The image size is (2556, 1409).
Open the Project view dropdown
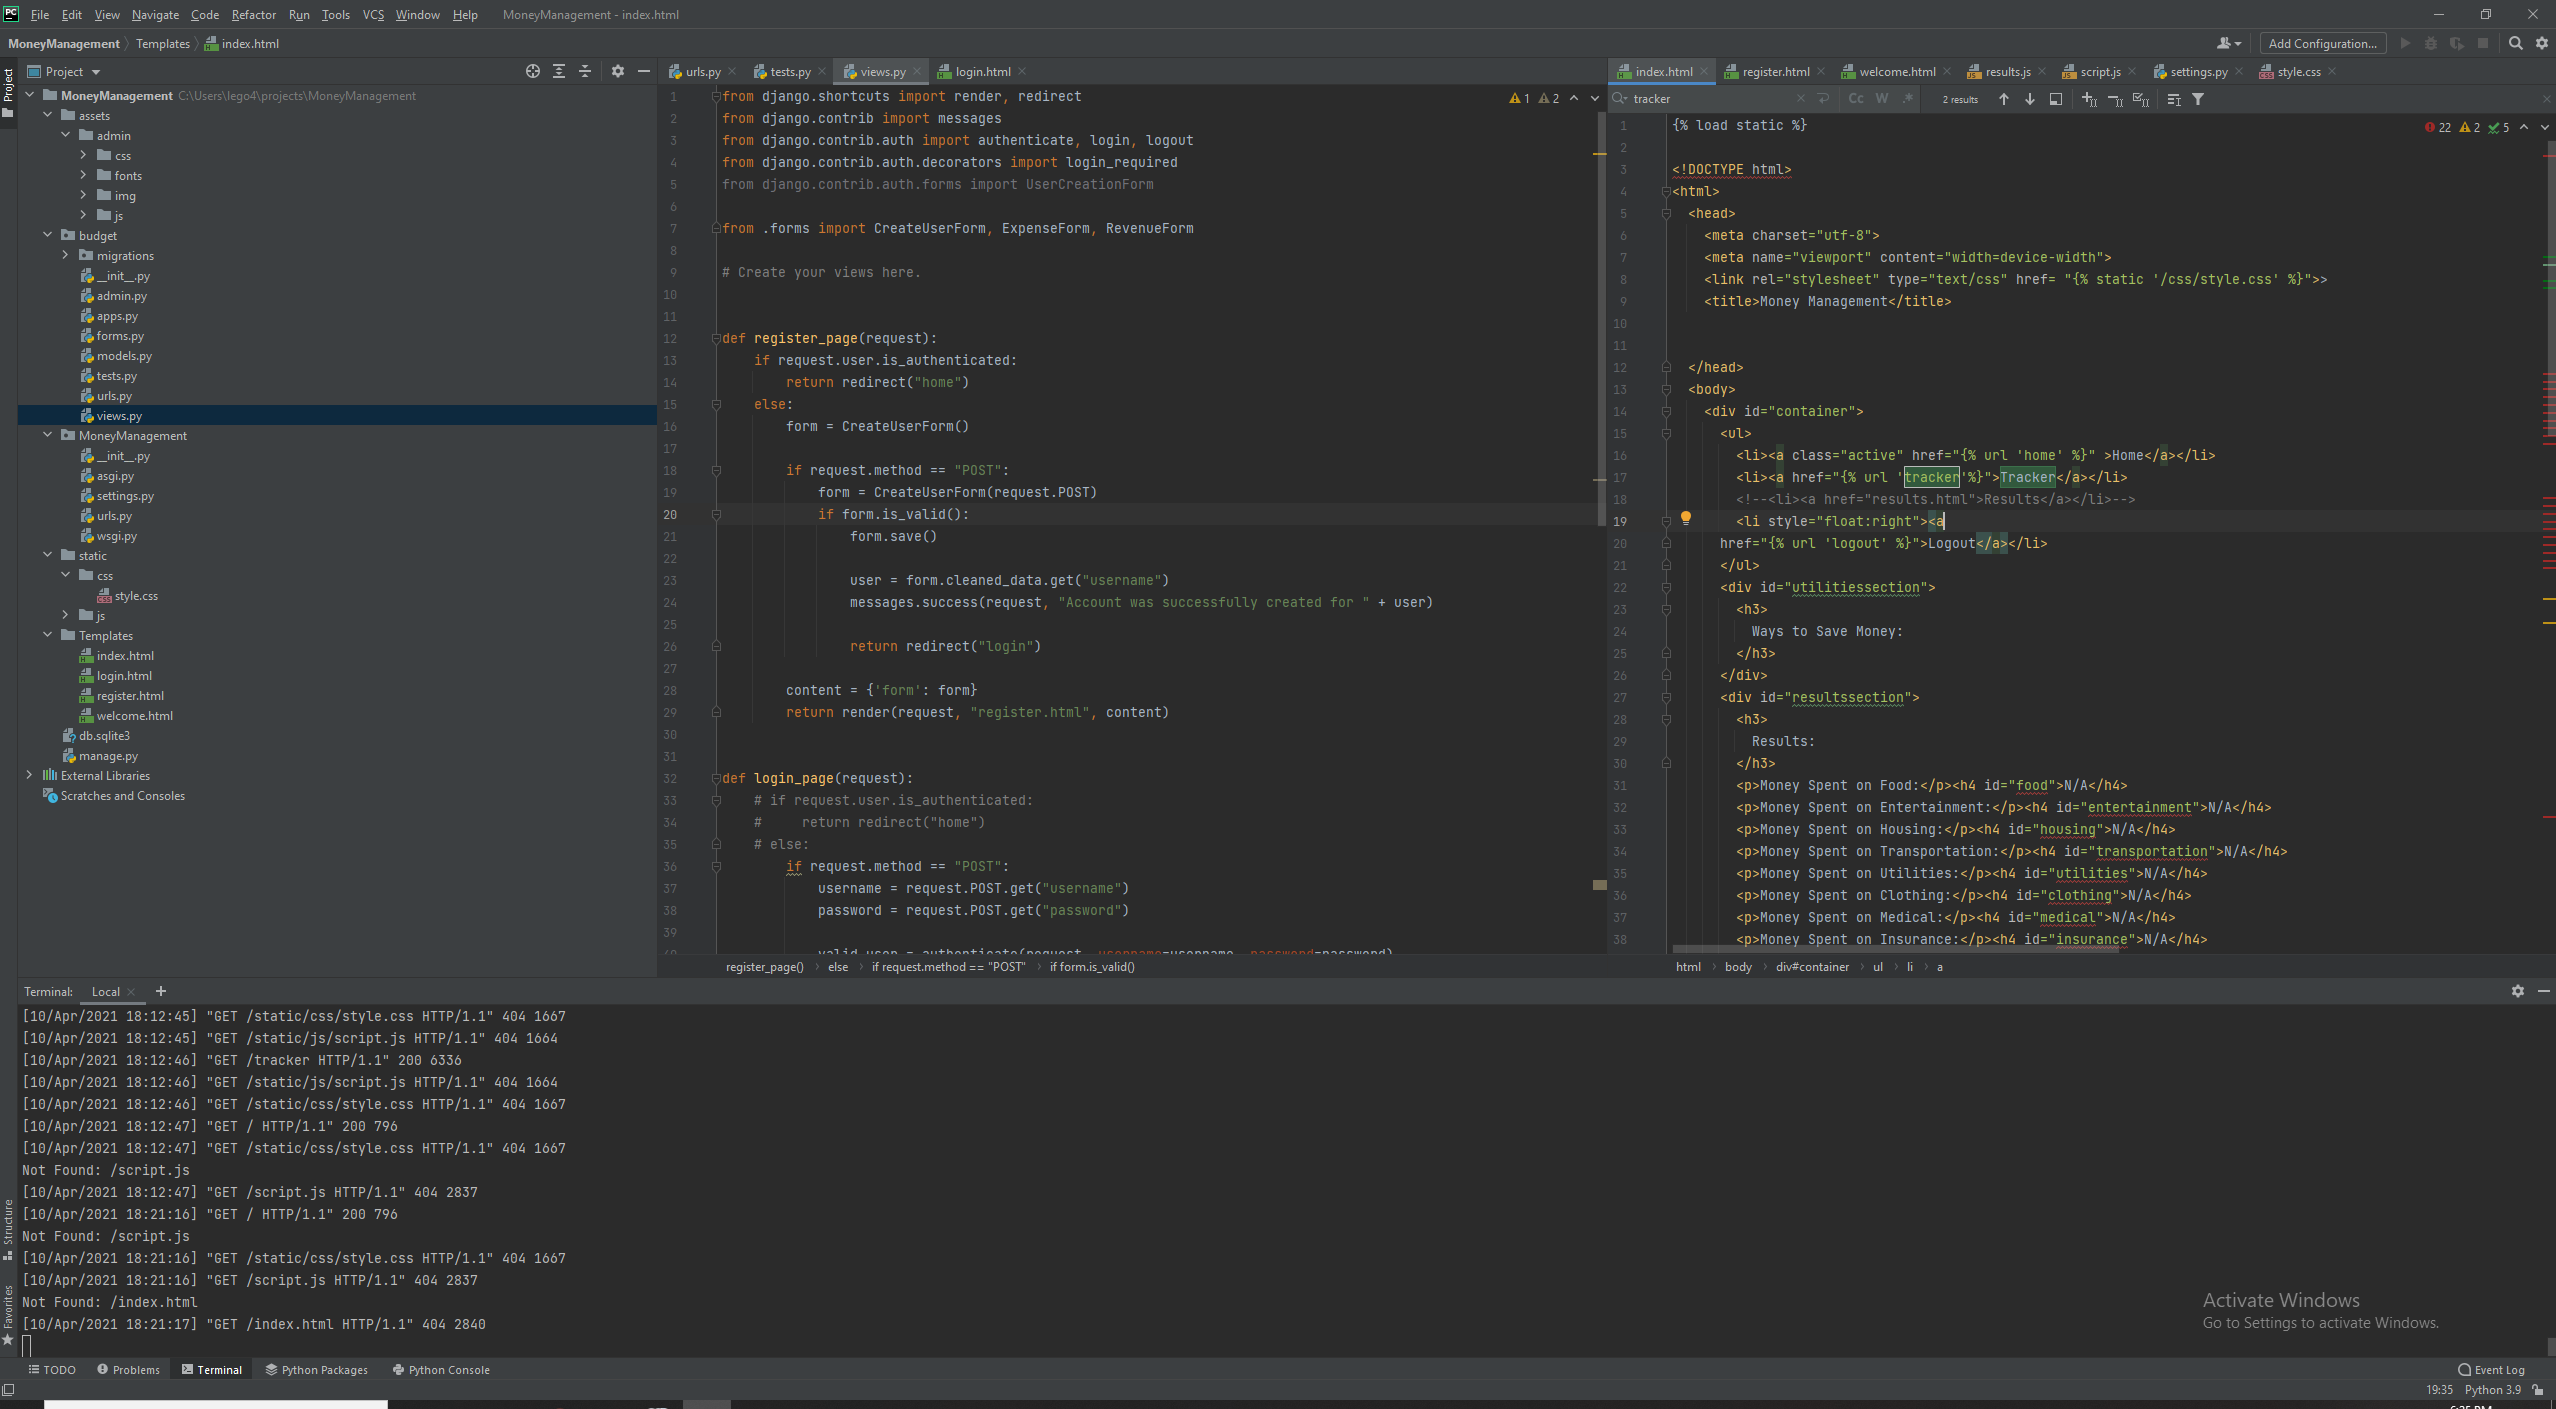[x=96, y=72]
